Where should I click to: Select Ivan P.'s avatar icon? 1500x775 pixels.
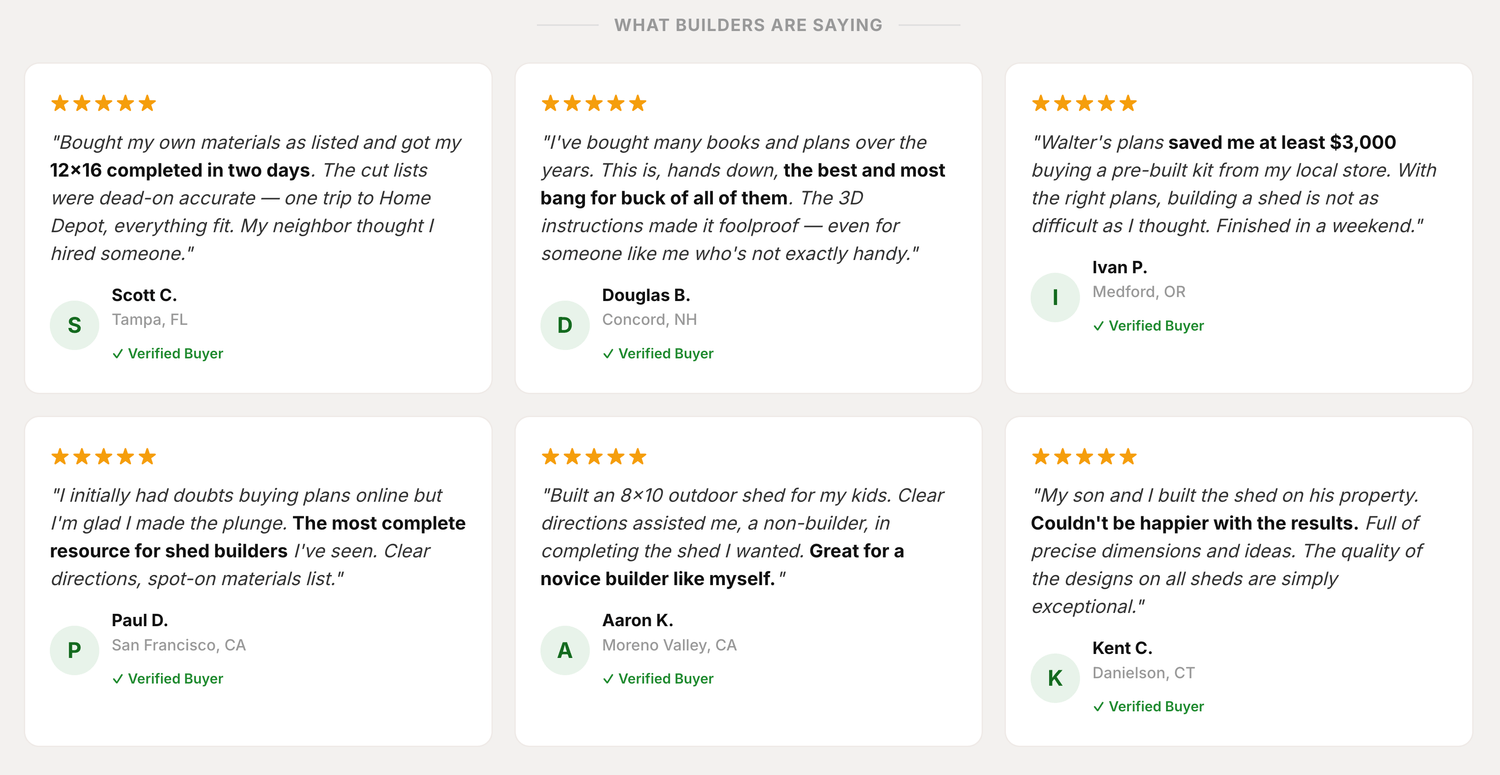(1055, 297)
